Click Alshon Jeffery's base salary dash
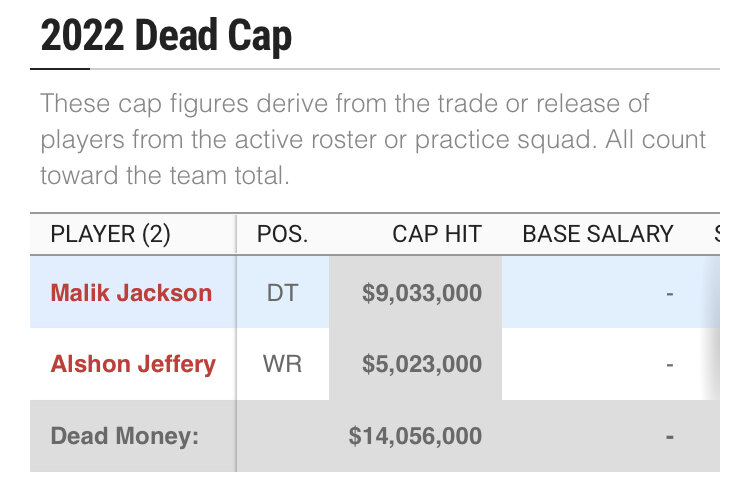750x494 pixels. tap(669, 364)
